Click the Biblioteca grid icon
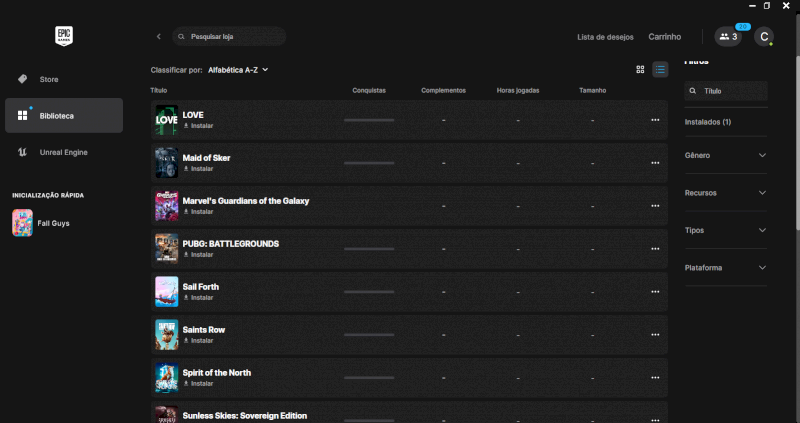The height and width of the screenshot is (423, 800). 22,116
